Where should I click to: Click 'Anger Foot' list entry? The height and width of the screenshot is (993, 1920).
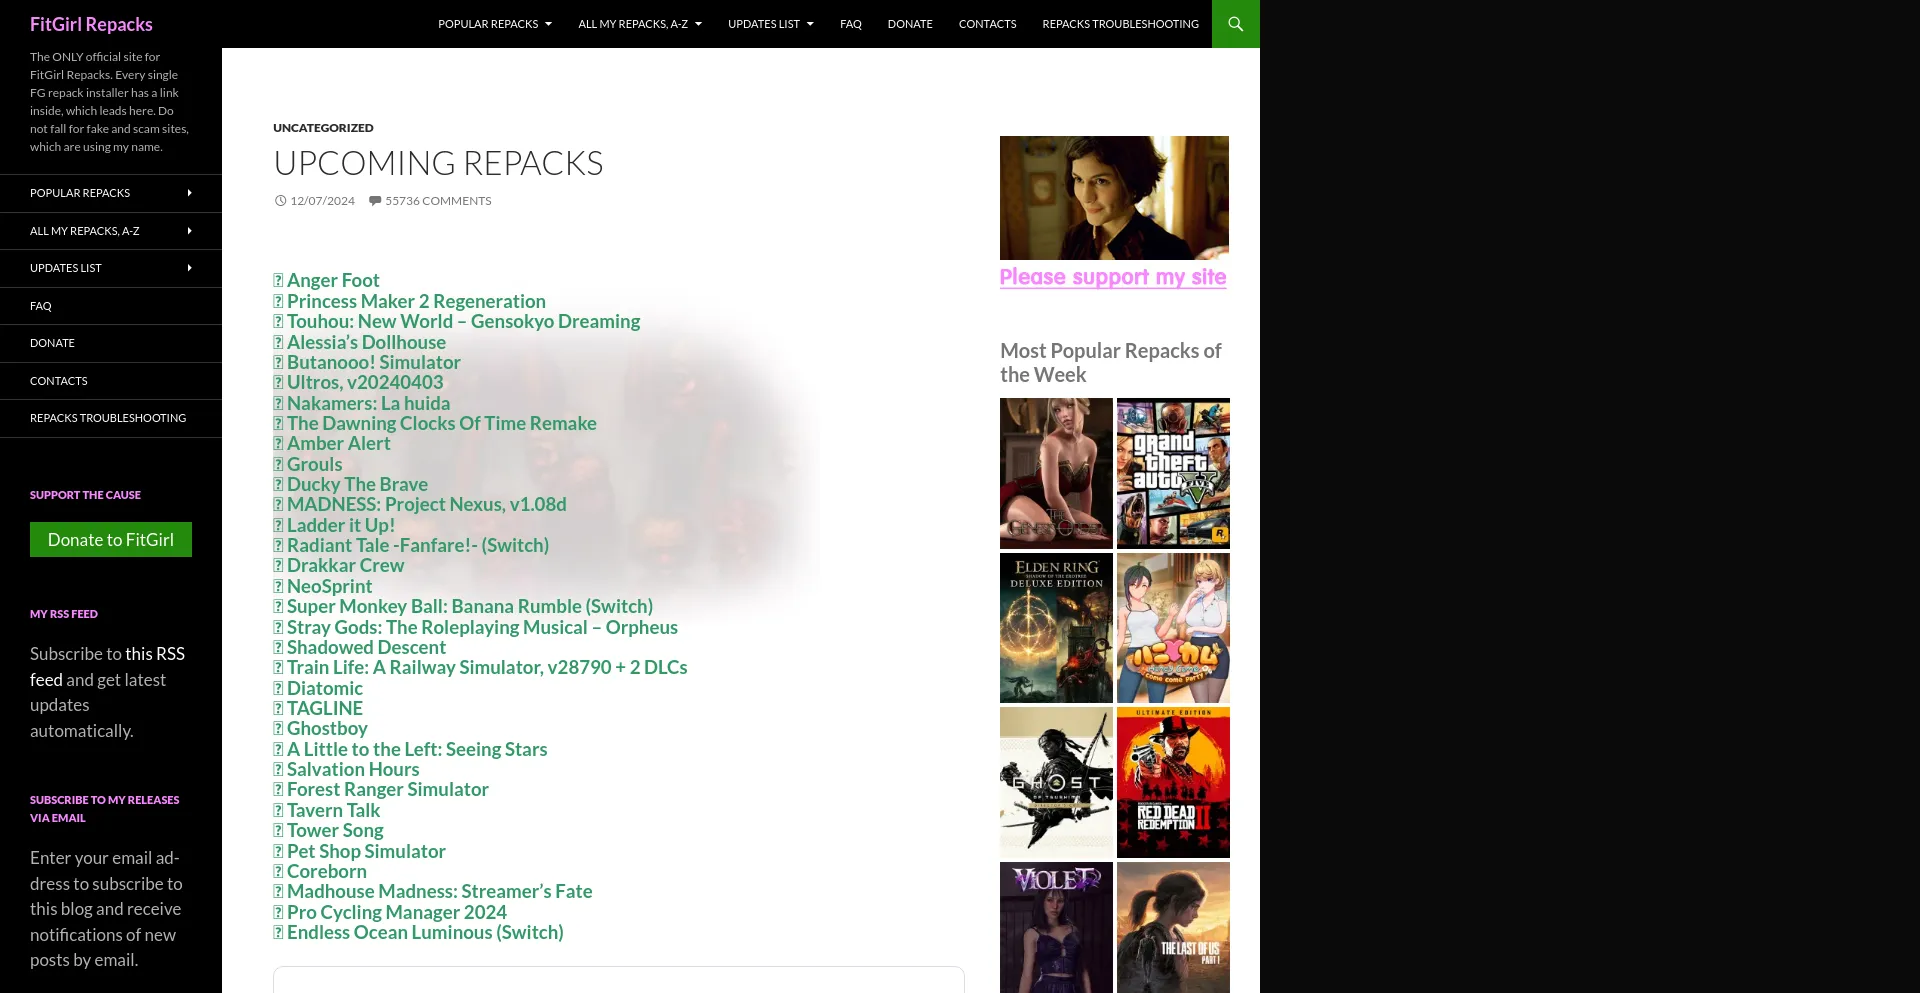tap(333, 281)
